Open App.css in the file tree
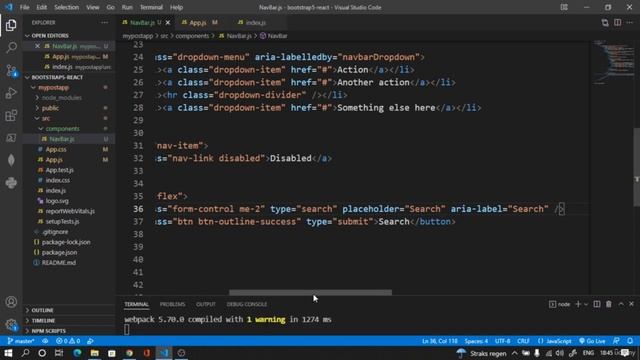 [x=69, y=149]
